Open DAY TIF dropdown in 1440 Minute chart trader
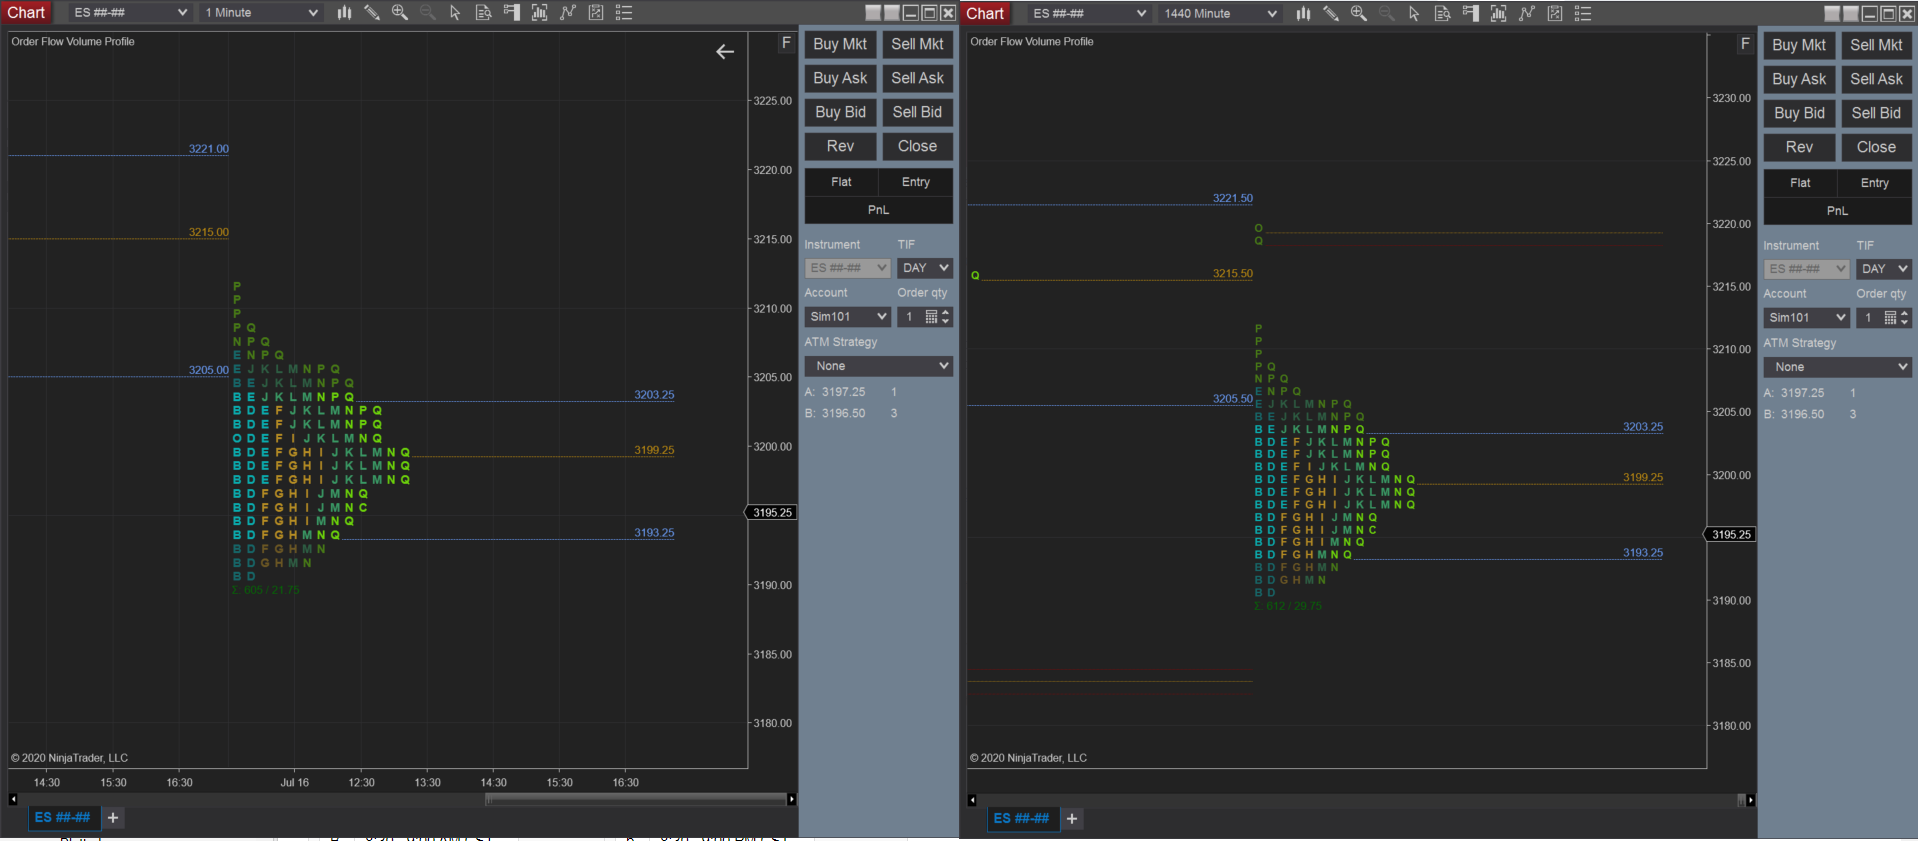This screenshot has width=1918, height=841. 1884,269
